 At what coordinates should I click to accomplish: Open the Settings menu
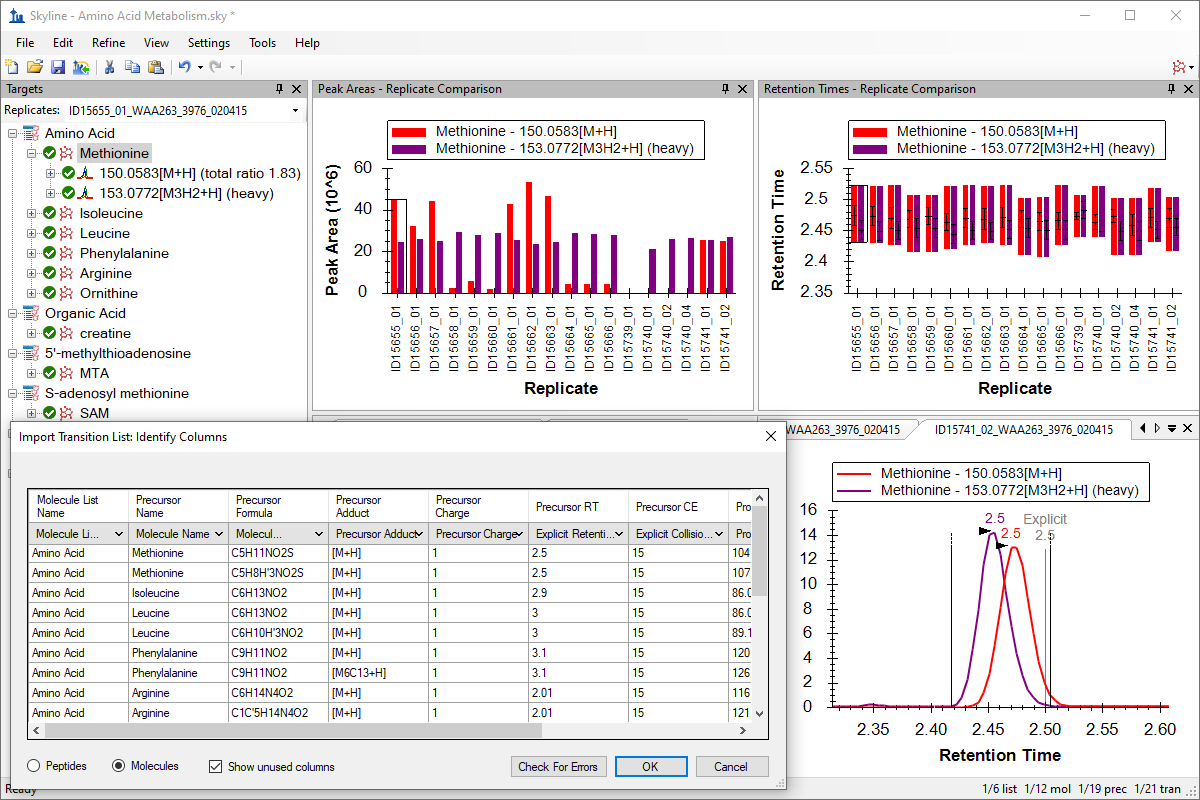[208, 43]
